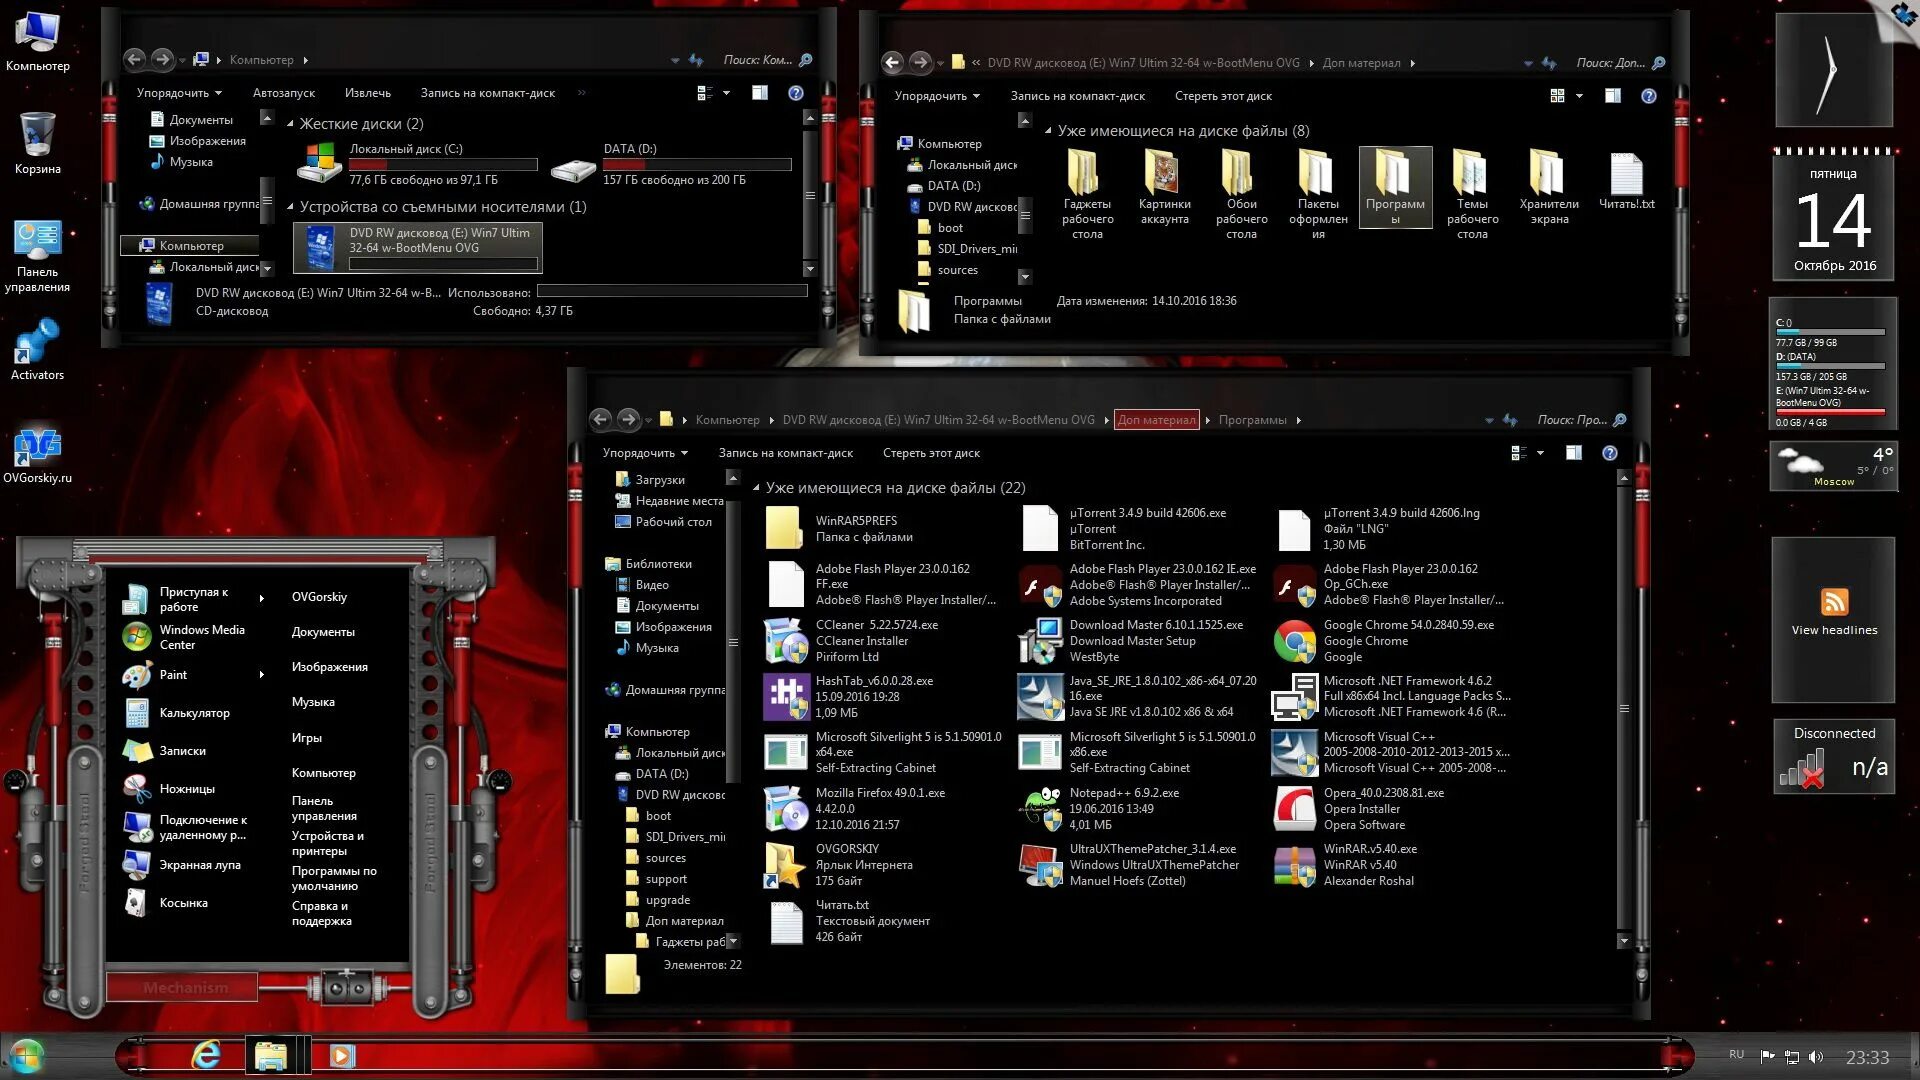The image size is (1920, 1080).
Task: Click Стереть этот диск toolbar button
Action: point(930,453)
